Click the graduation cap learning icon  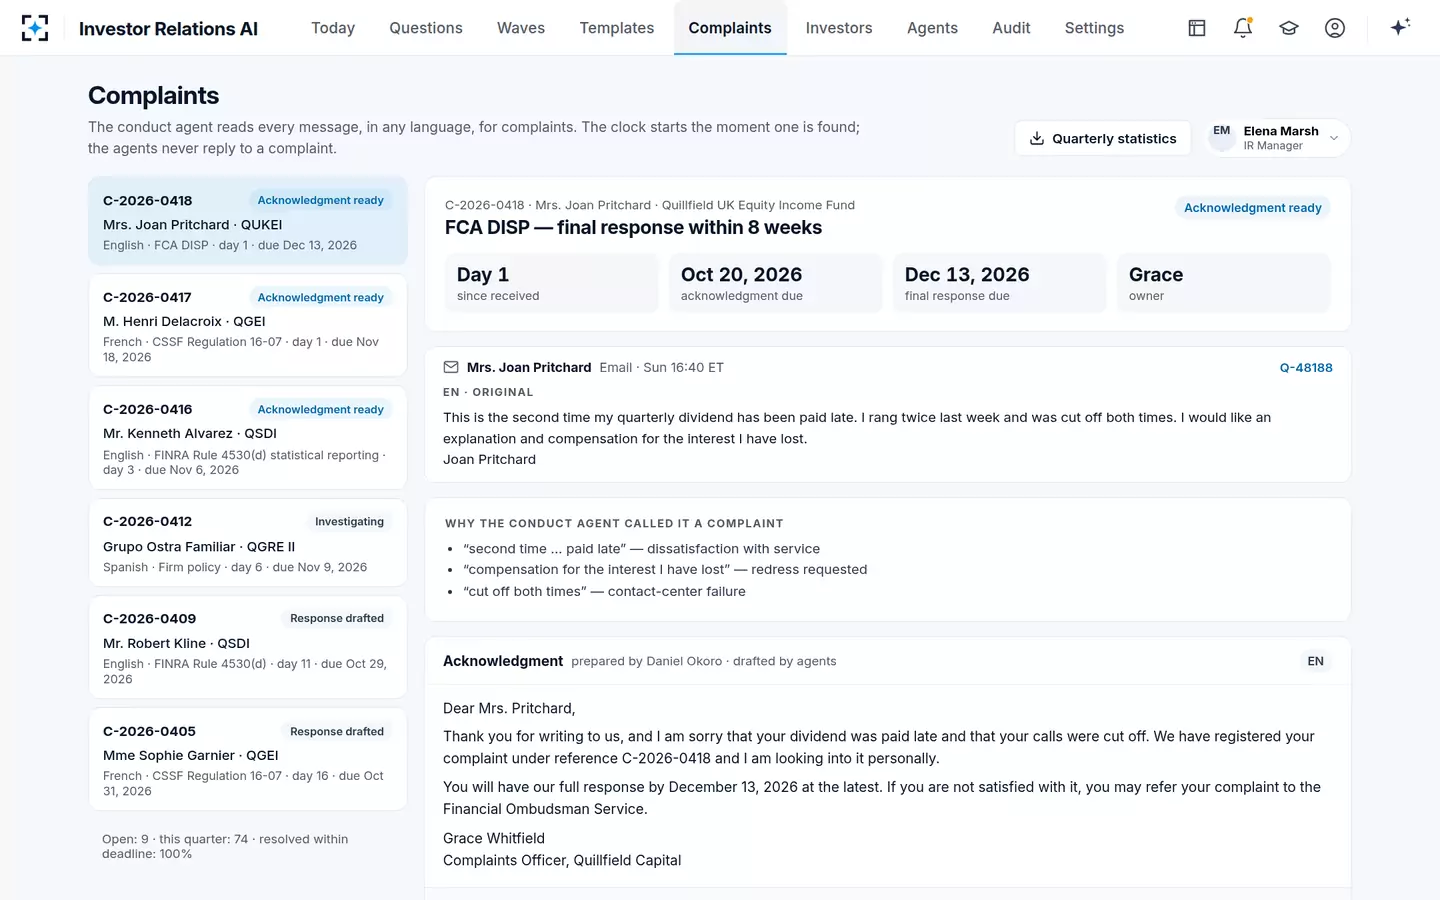1289,28
